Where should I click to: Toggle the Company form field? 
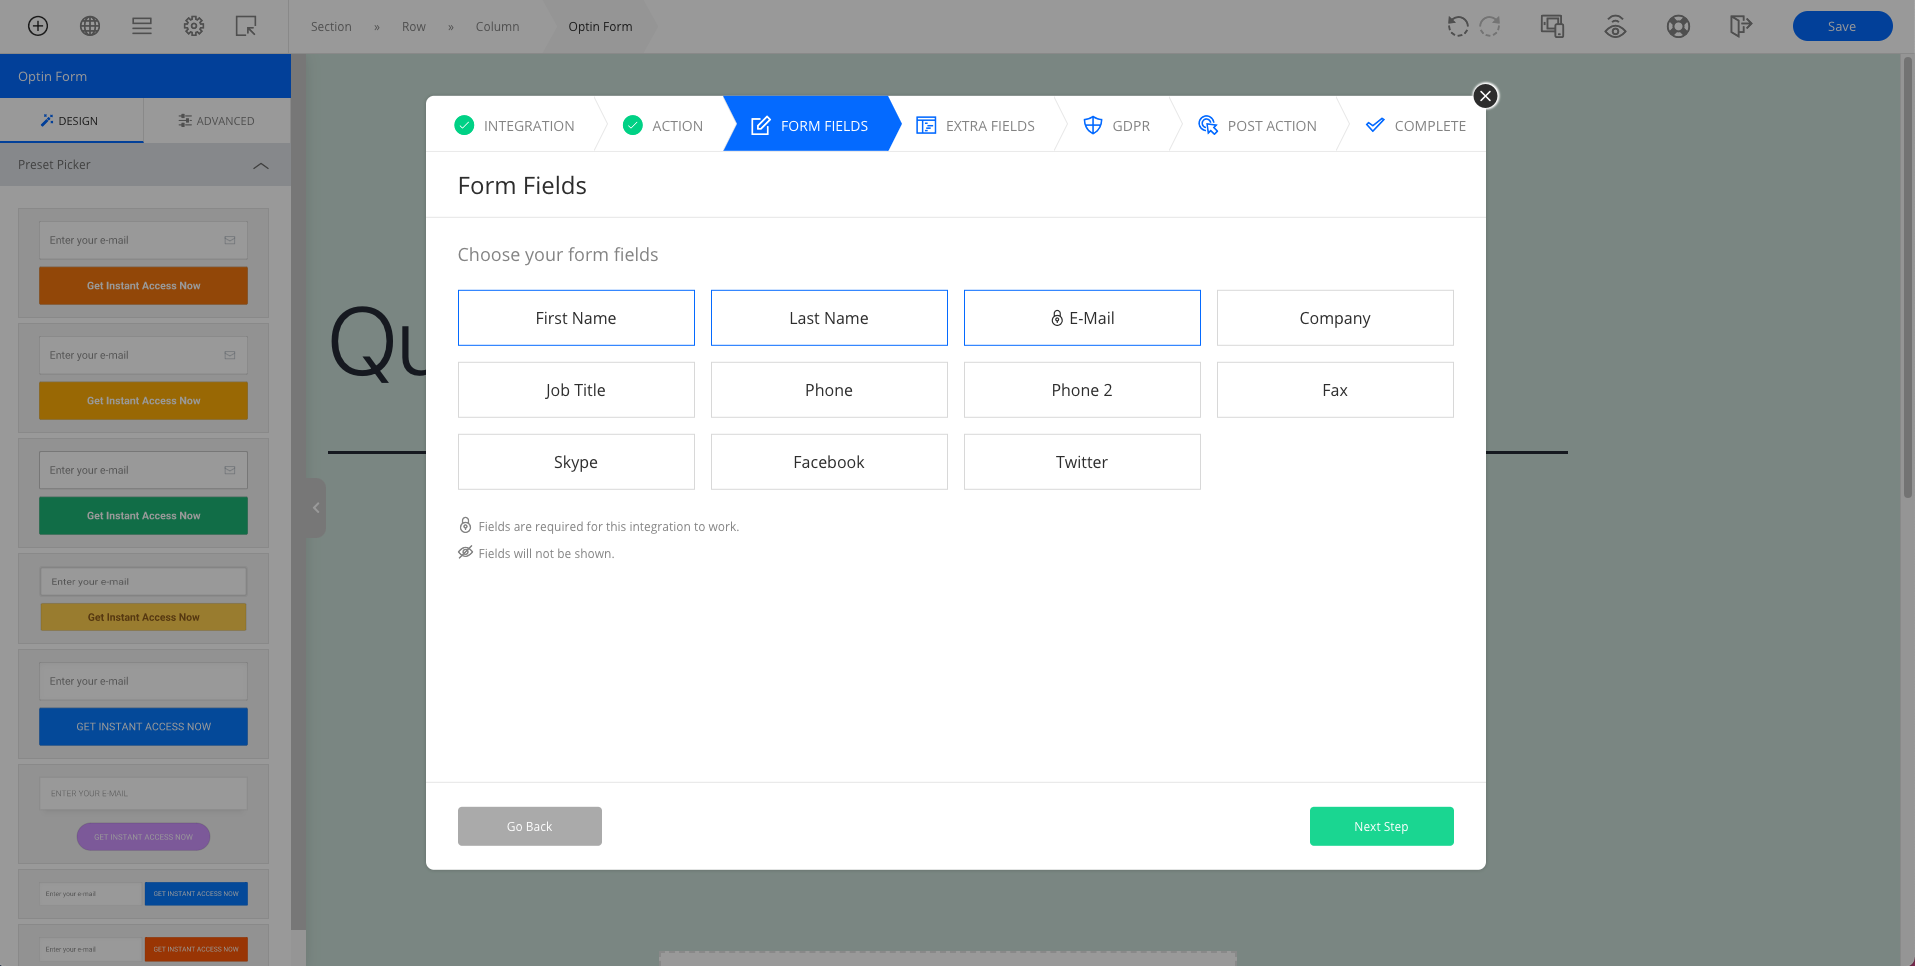point(1334,318)
